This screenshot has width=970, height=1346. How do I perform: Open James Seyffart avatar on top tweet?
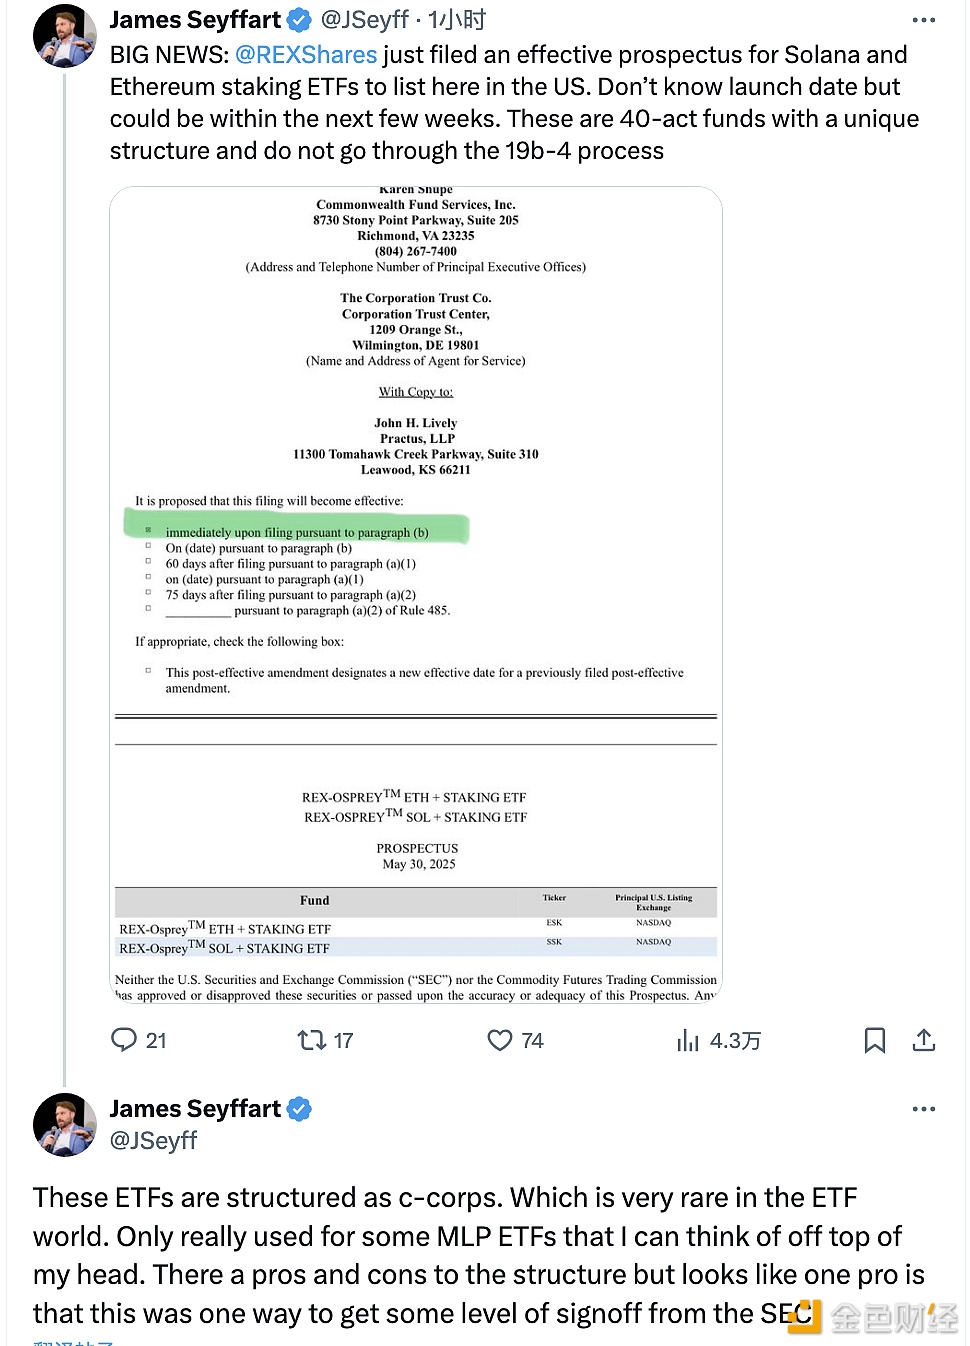point(65,36)
